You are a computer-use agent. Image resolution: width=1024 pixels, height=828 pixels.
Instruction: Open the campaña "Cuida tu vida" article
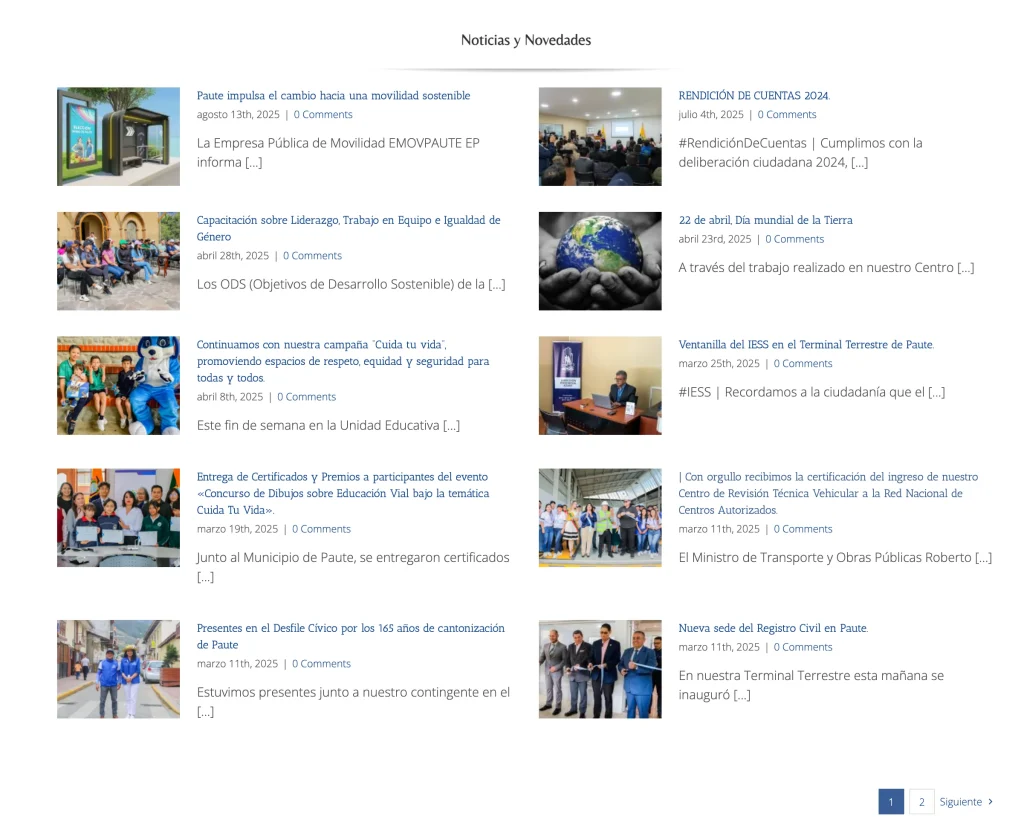tap(343, 361)
